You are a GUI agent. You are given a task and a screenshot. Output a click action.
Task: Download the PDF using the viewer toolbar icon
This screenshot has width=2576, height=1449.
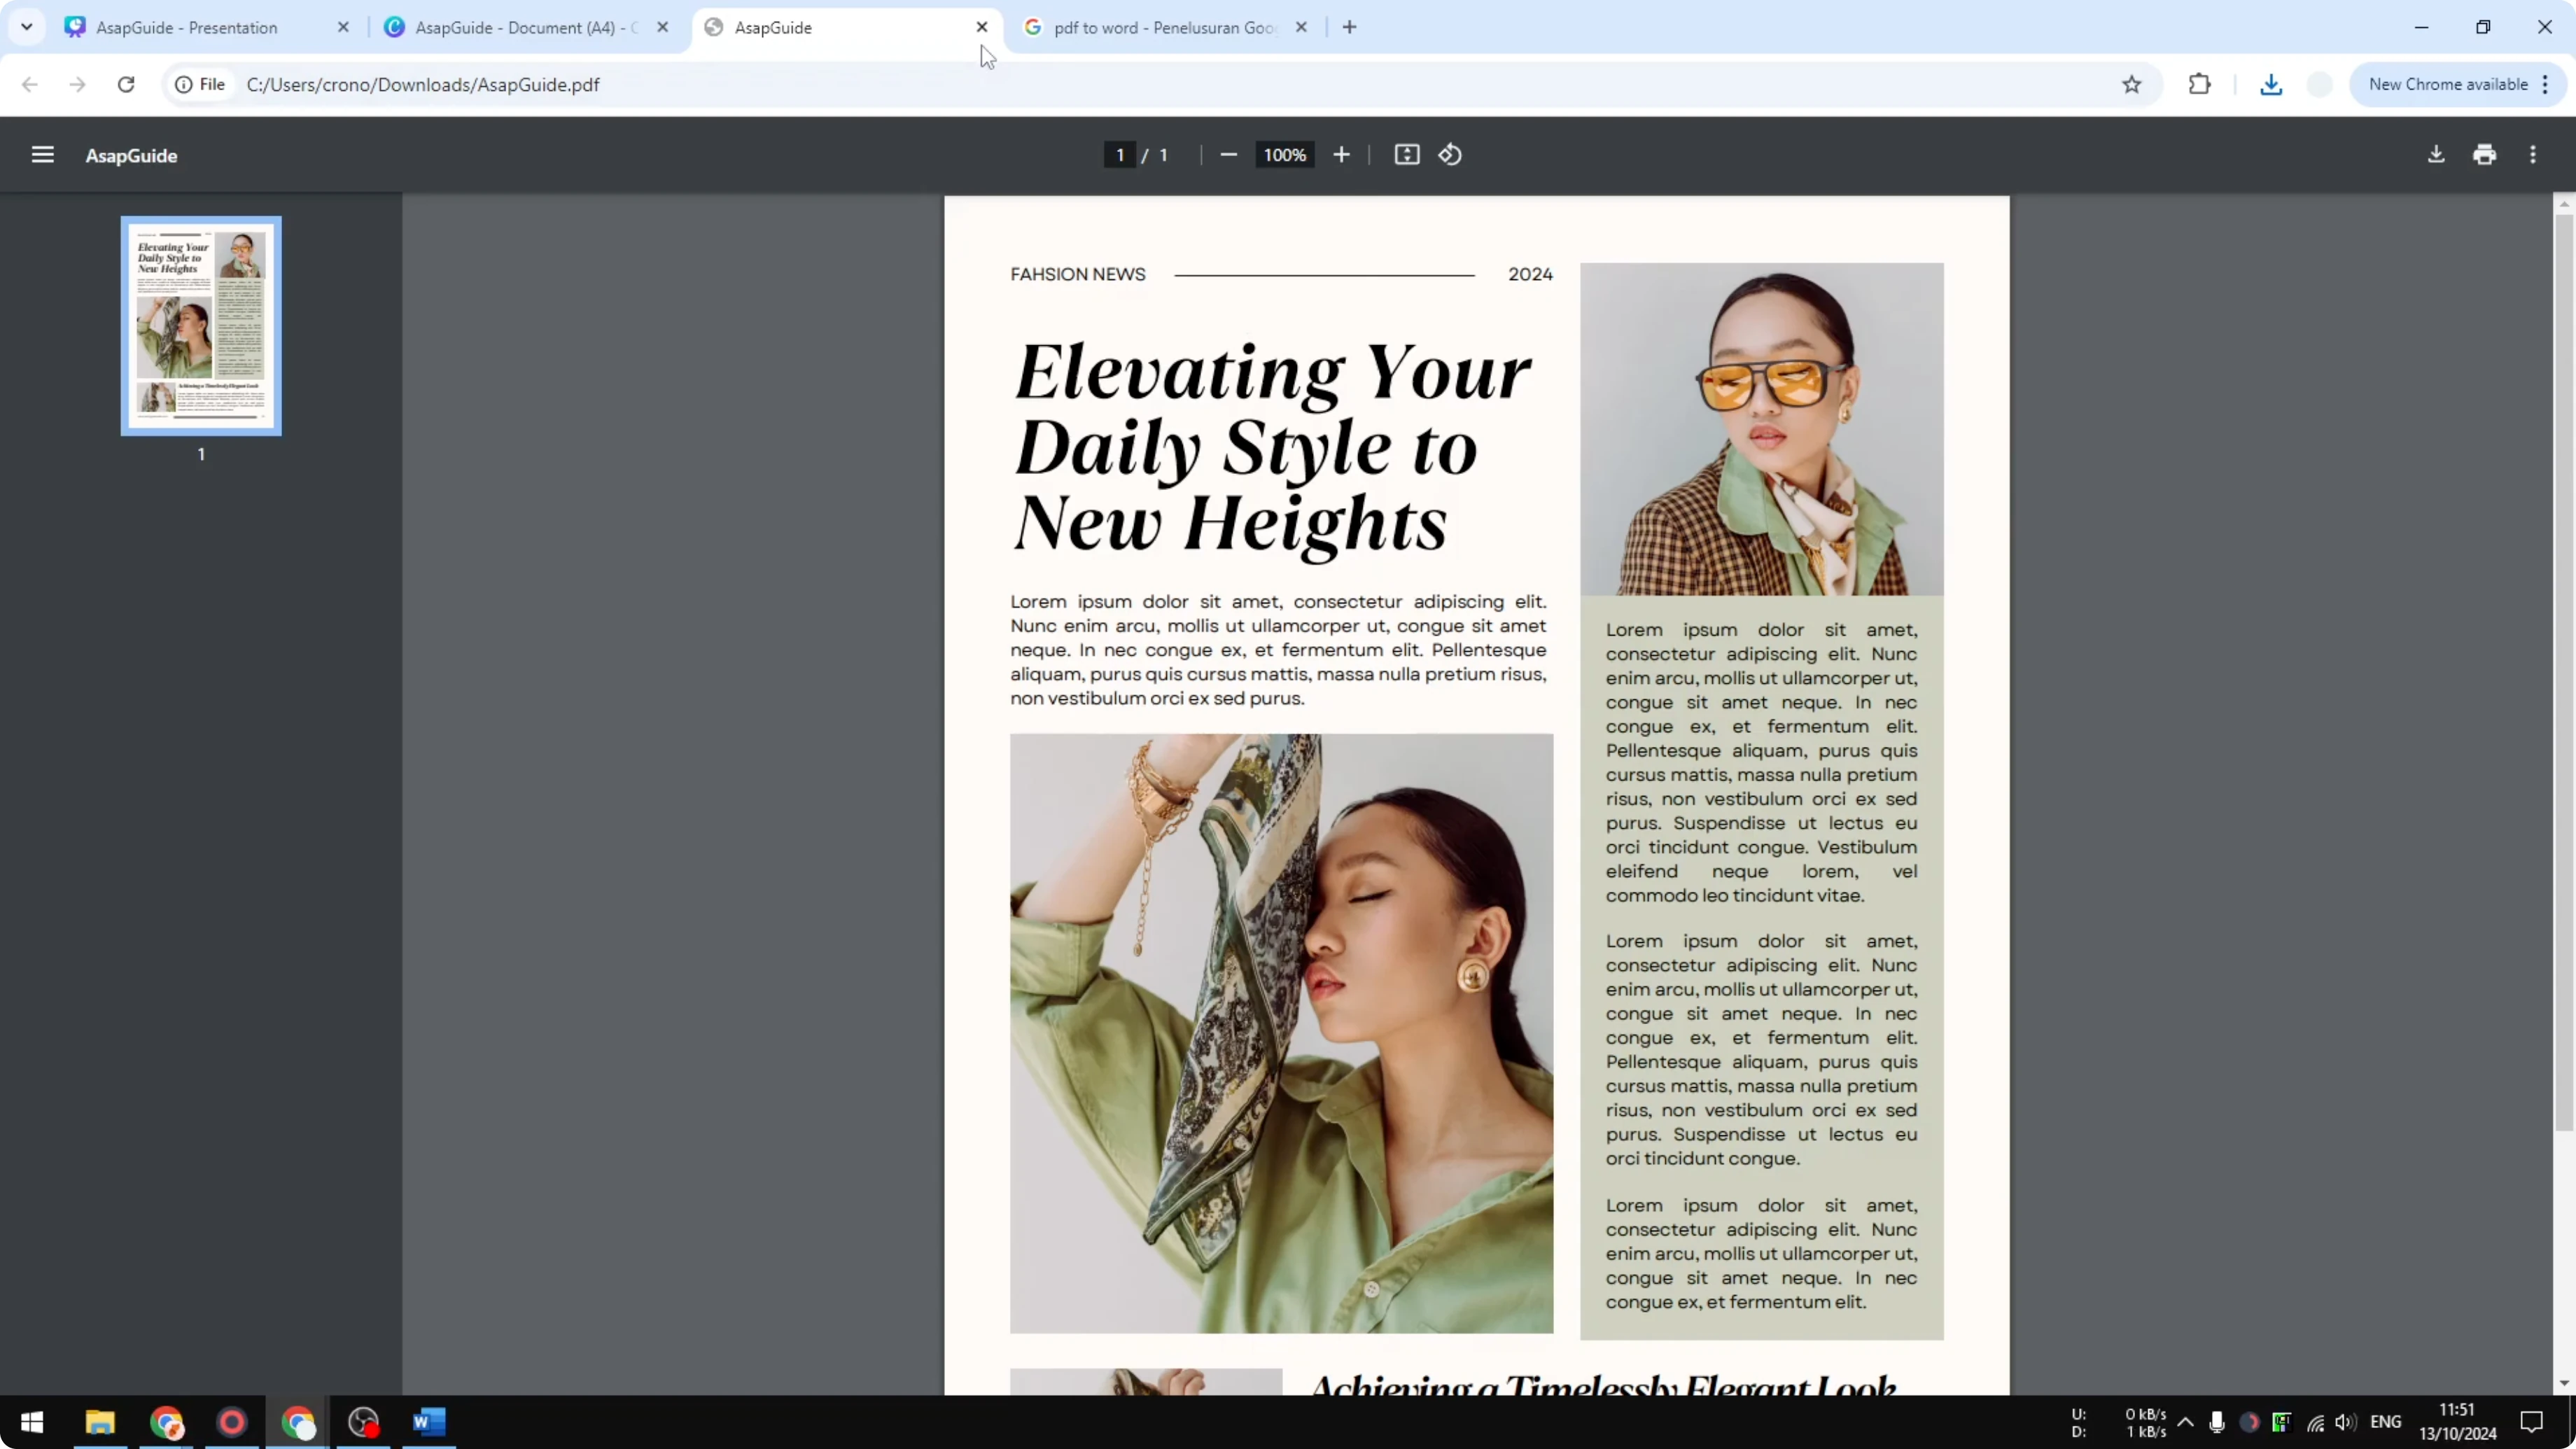(x=2435, y=155)
